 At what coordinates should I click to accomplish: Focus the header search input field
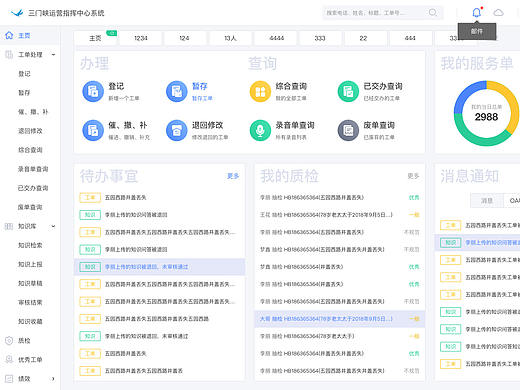(383, 13)
